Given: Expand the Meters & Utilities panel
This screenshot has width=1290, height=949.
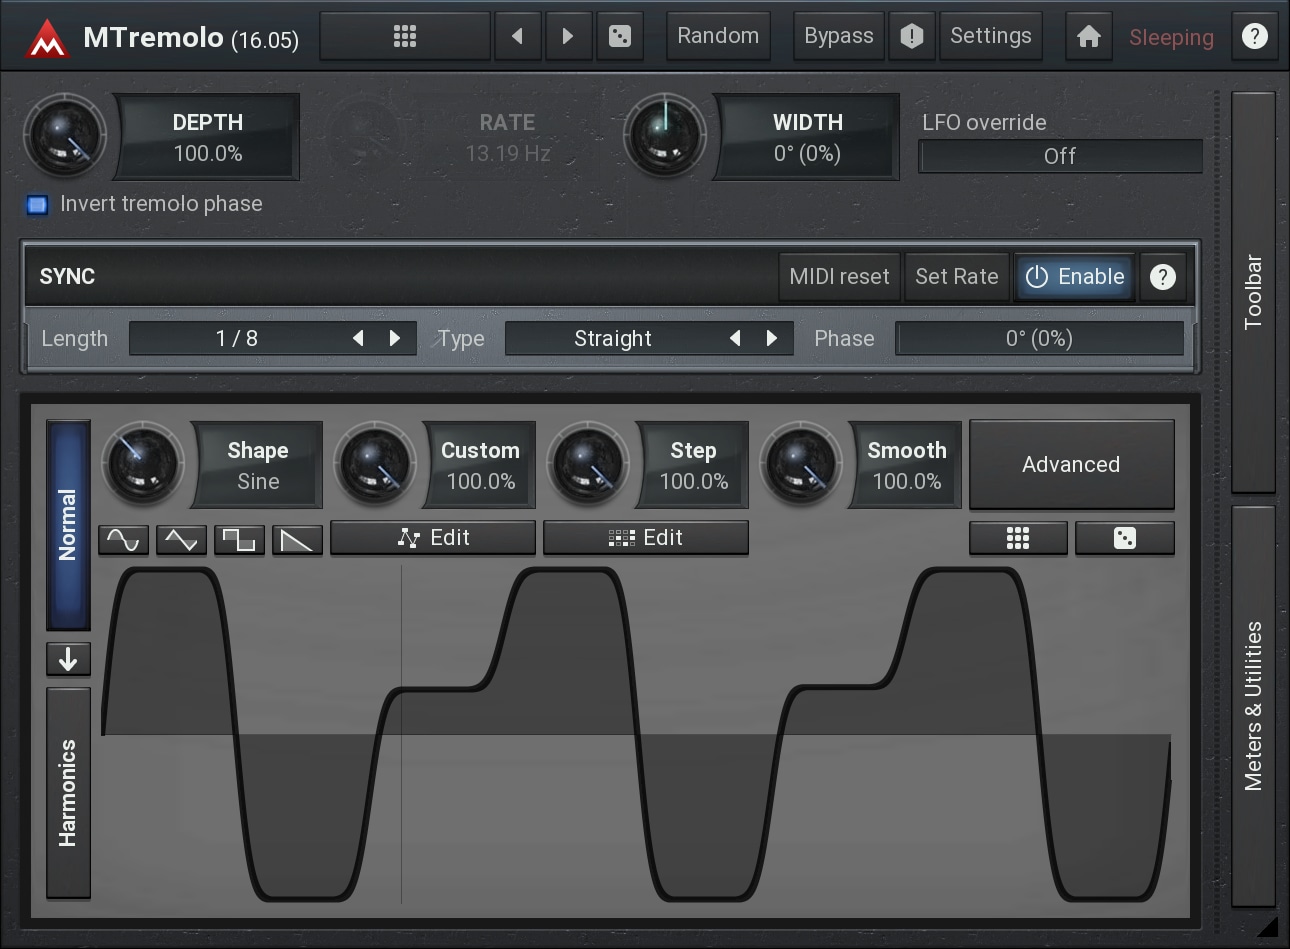Looking at the screenshot, I should click(x=1253, y=706).
